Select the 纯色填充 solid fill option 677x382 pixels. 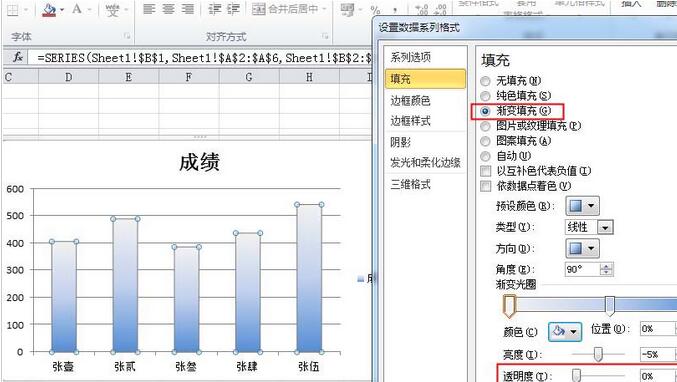(486, 95)
